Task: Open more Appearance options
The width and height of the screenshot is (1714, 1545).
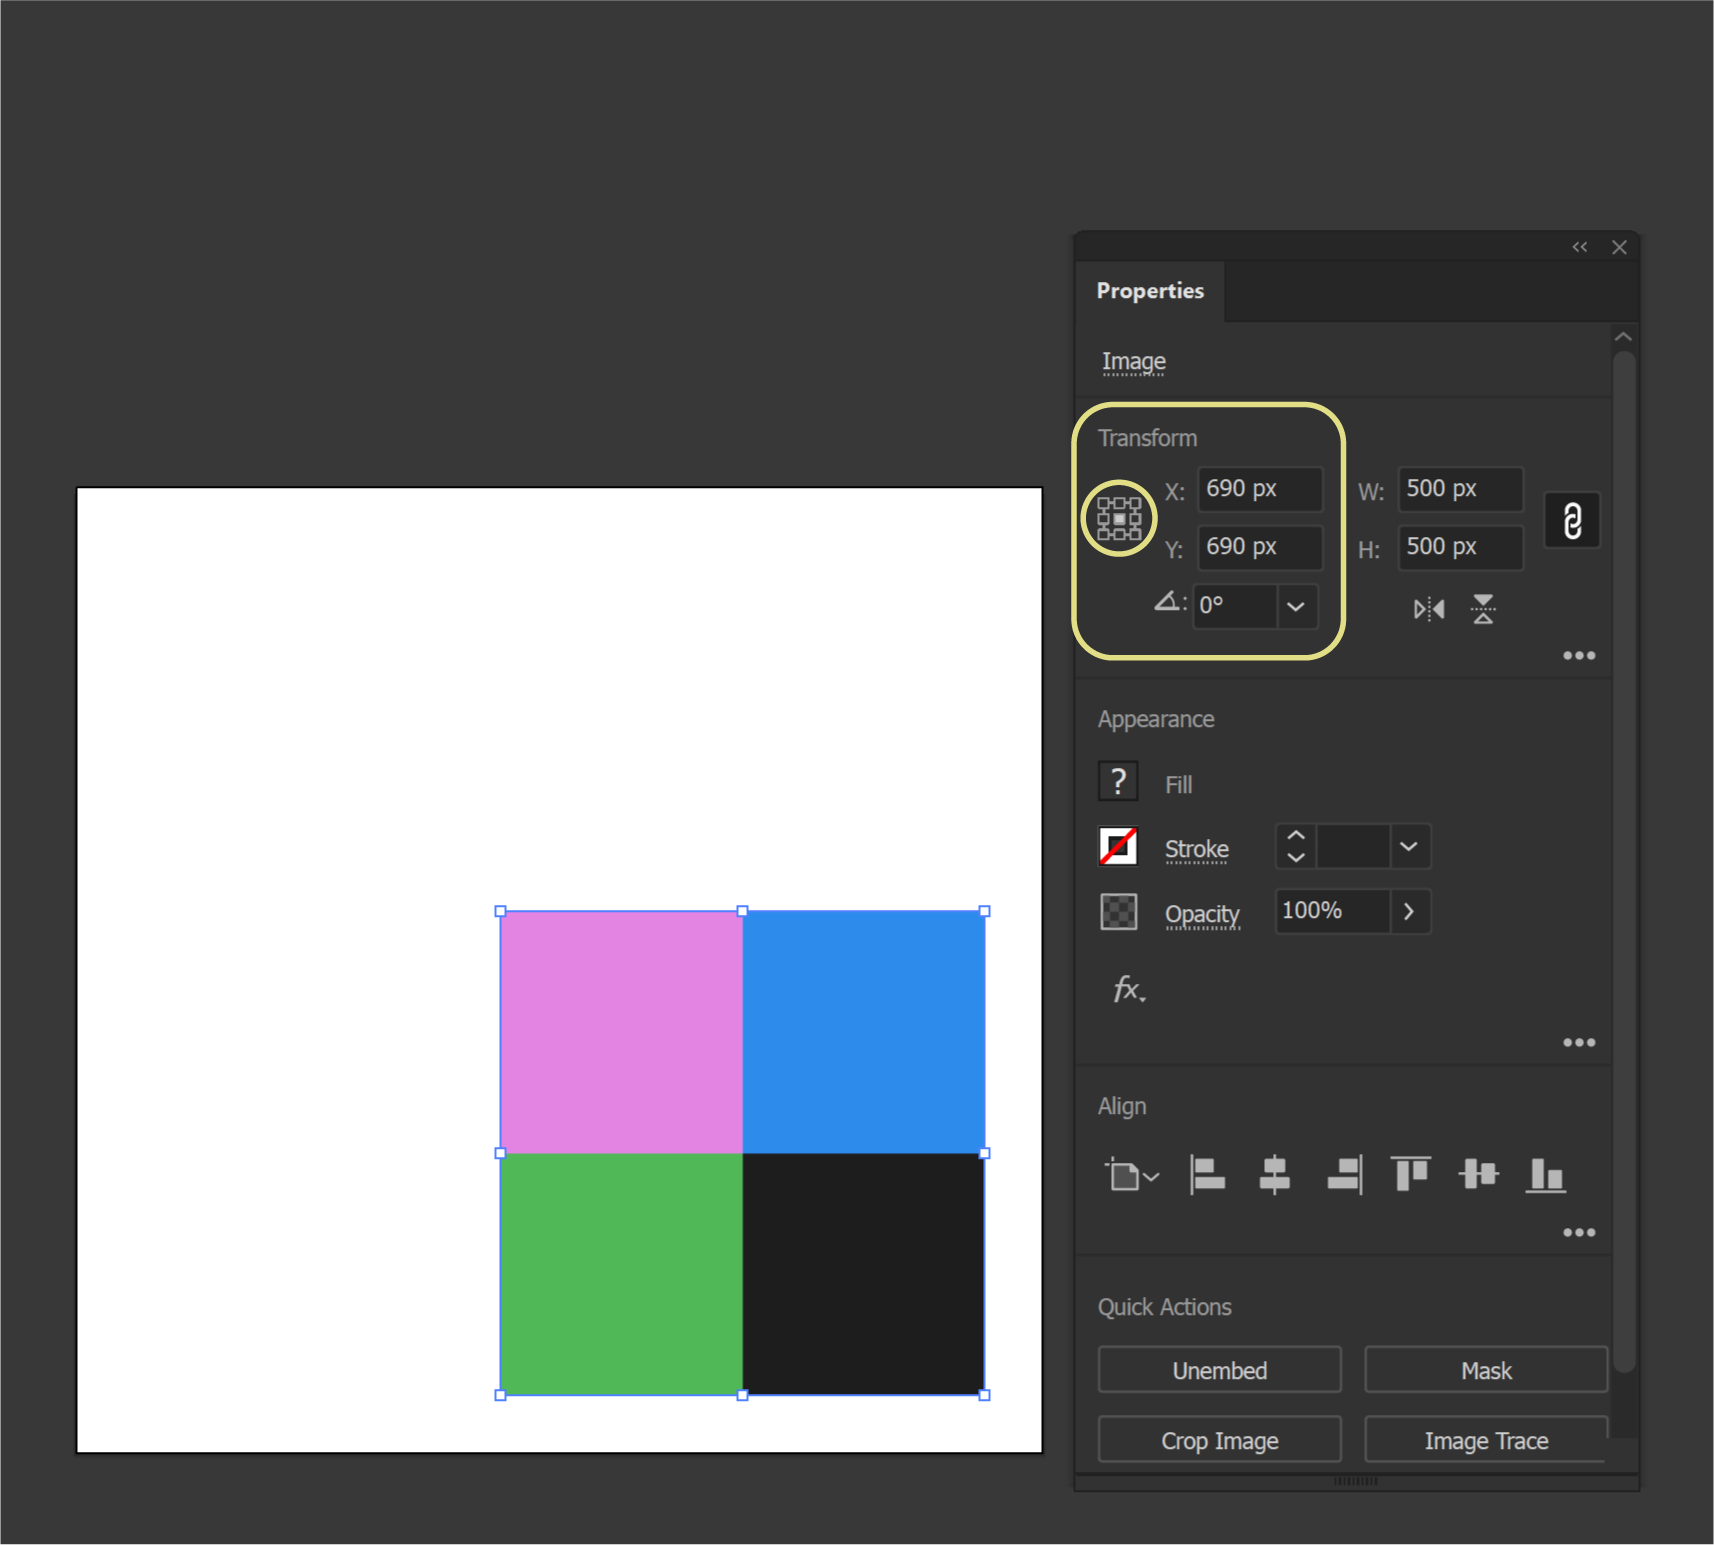Action: pyautogui.click(x=1579, y=1043)
